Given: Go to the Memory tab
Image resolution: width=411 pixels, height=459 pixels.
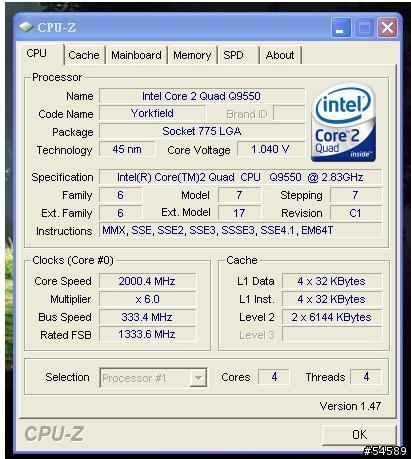Looking at the screenshot, I should point(192,55).
